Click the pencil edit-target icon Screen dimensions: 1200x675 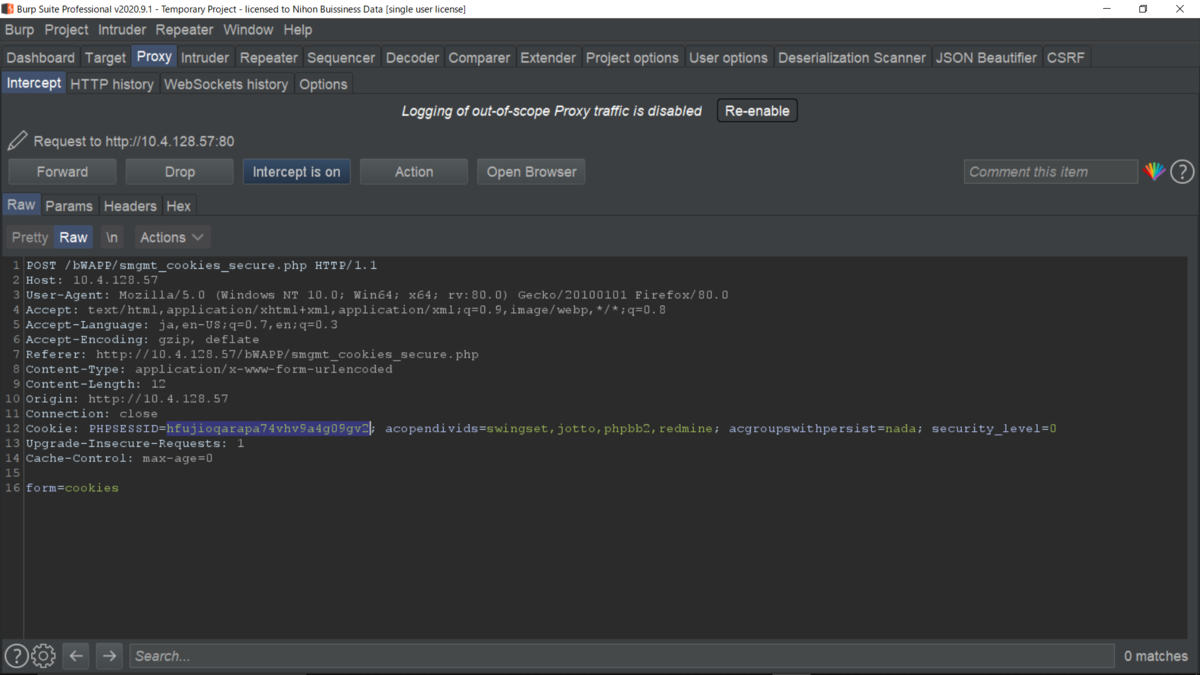[x=18, y=141]
